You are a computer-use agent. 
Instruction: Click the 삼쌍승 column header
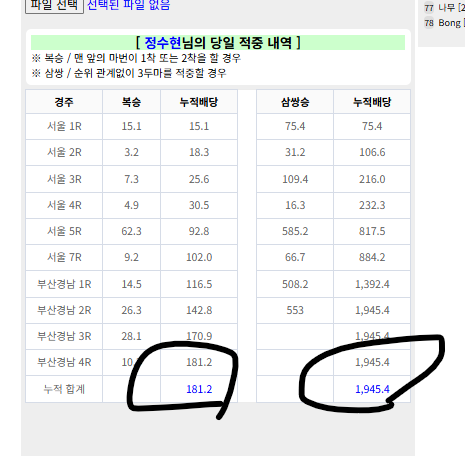[x=295, y=102]
